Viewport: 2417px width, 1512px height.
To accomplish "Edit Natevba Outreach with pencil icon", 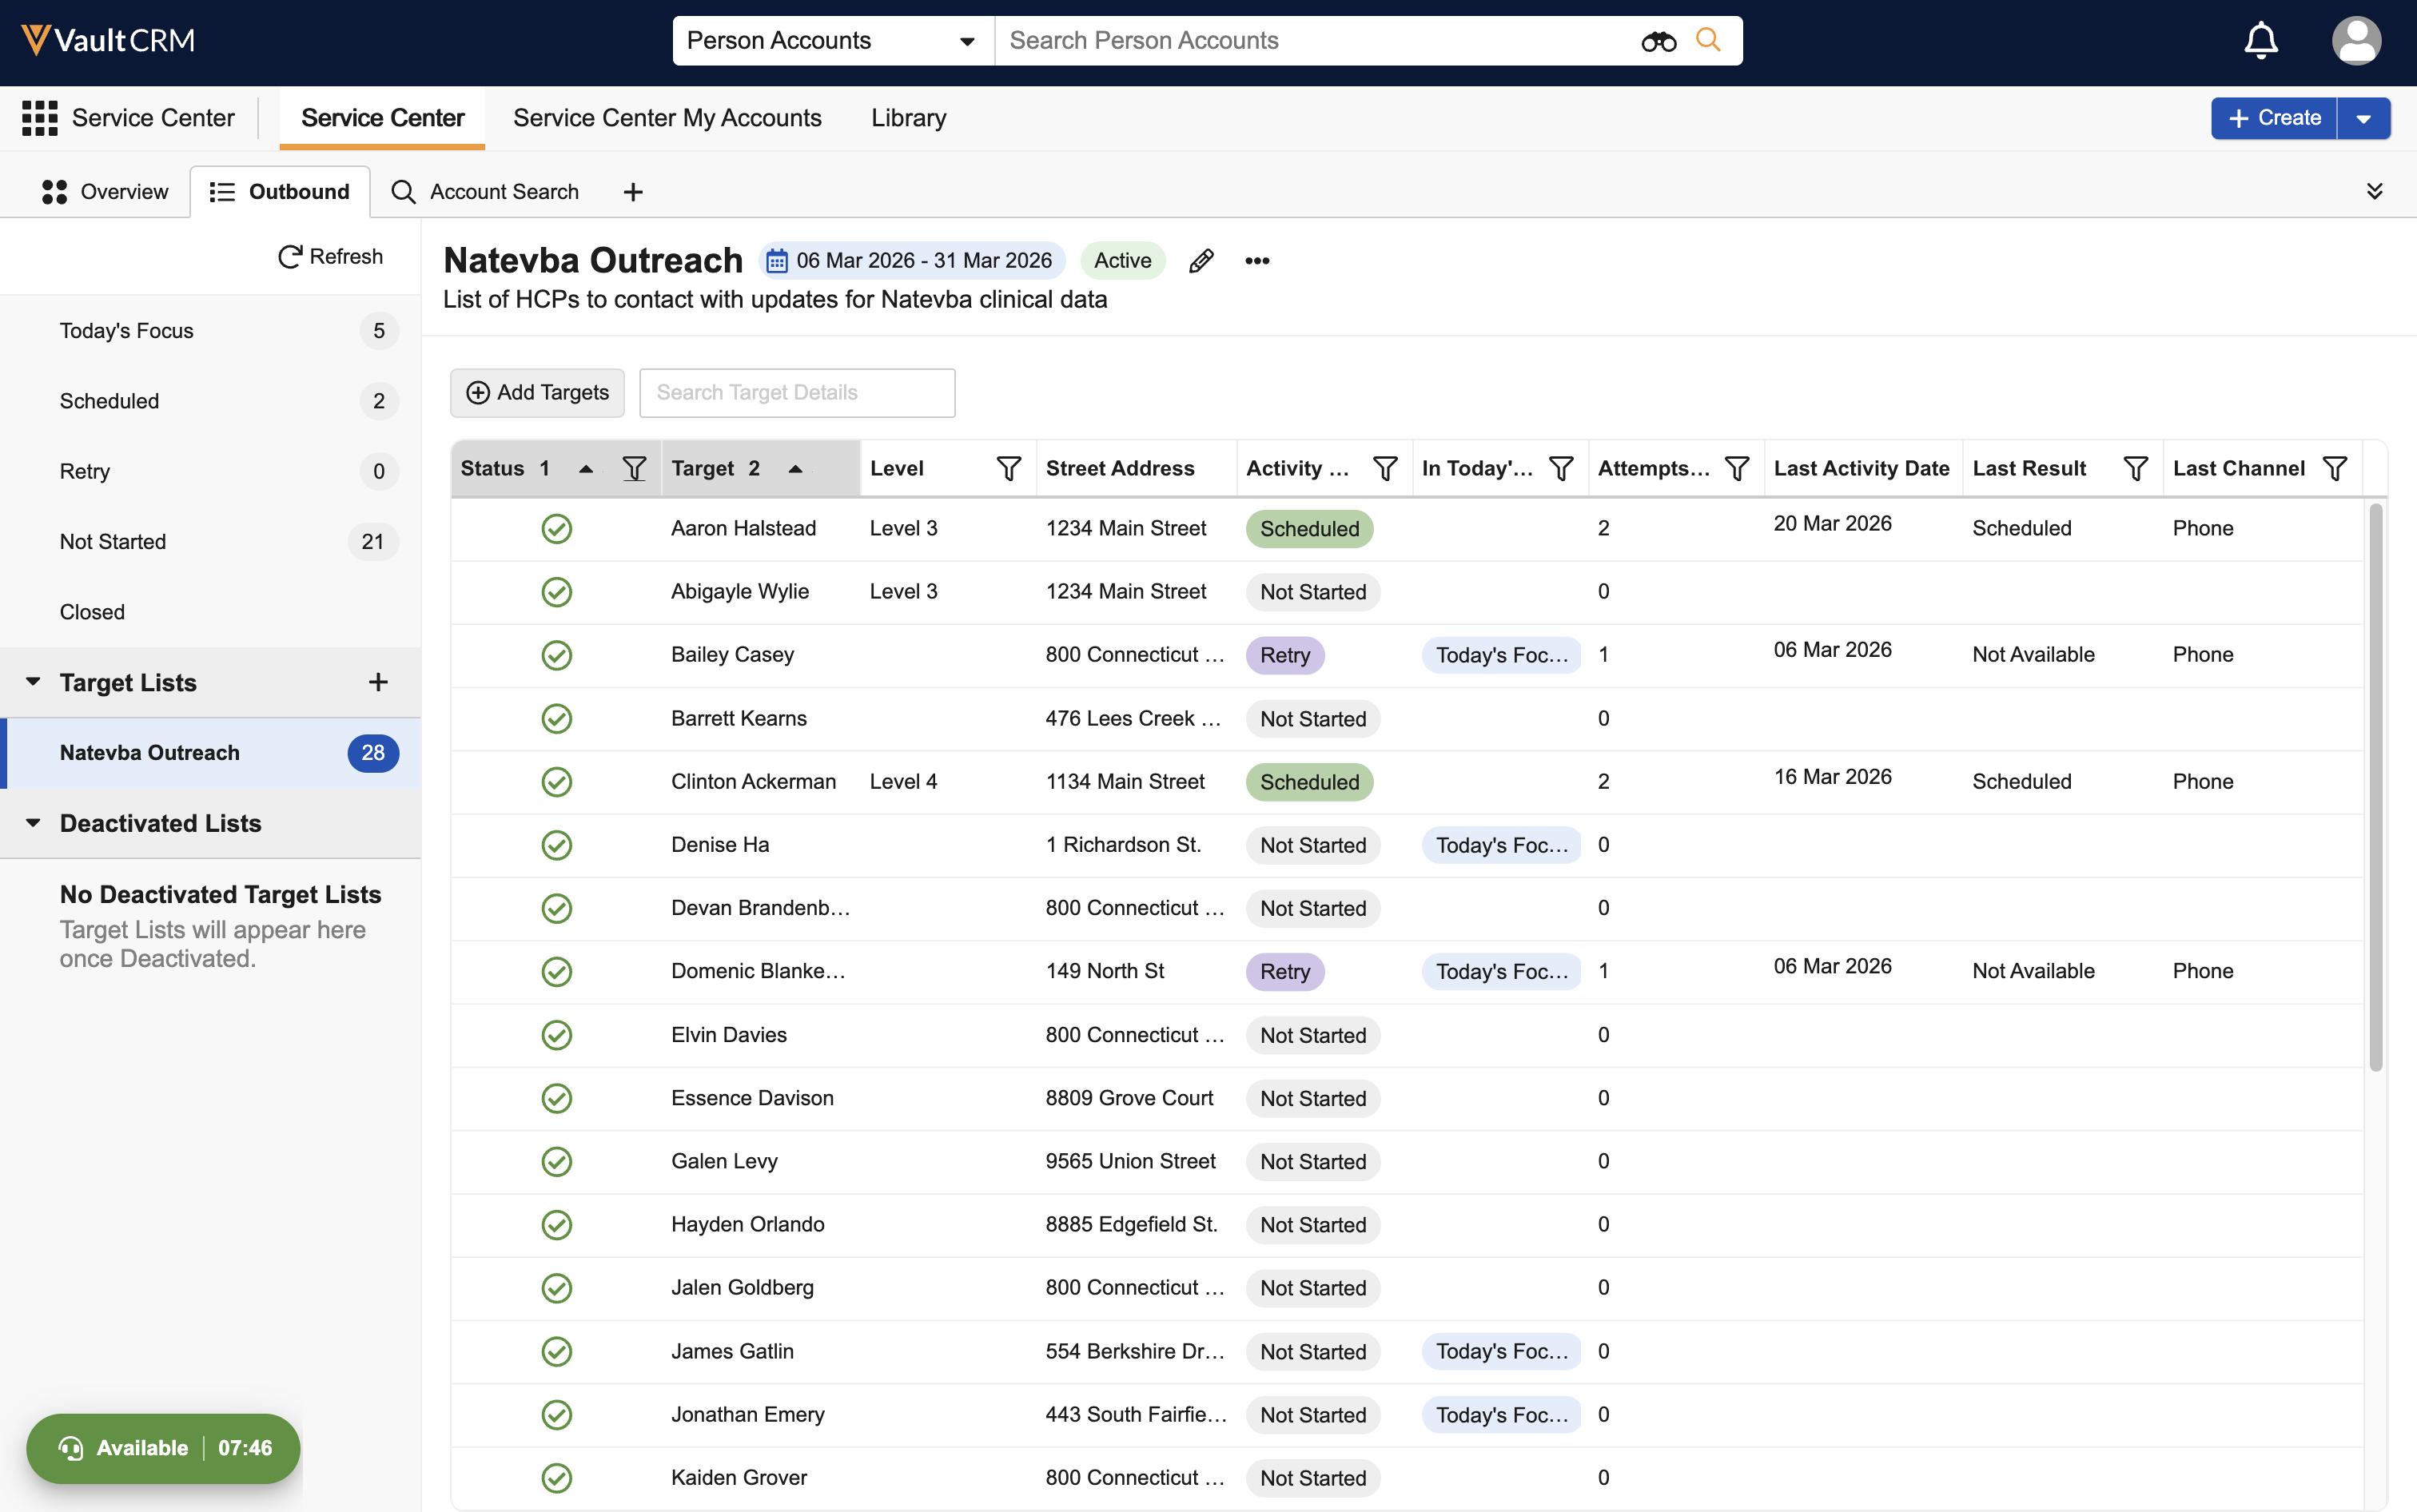I will (1201, 261).
